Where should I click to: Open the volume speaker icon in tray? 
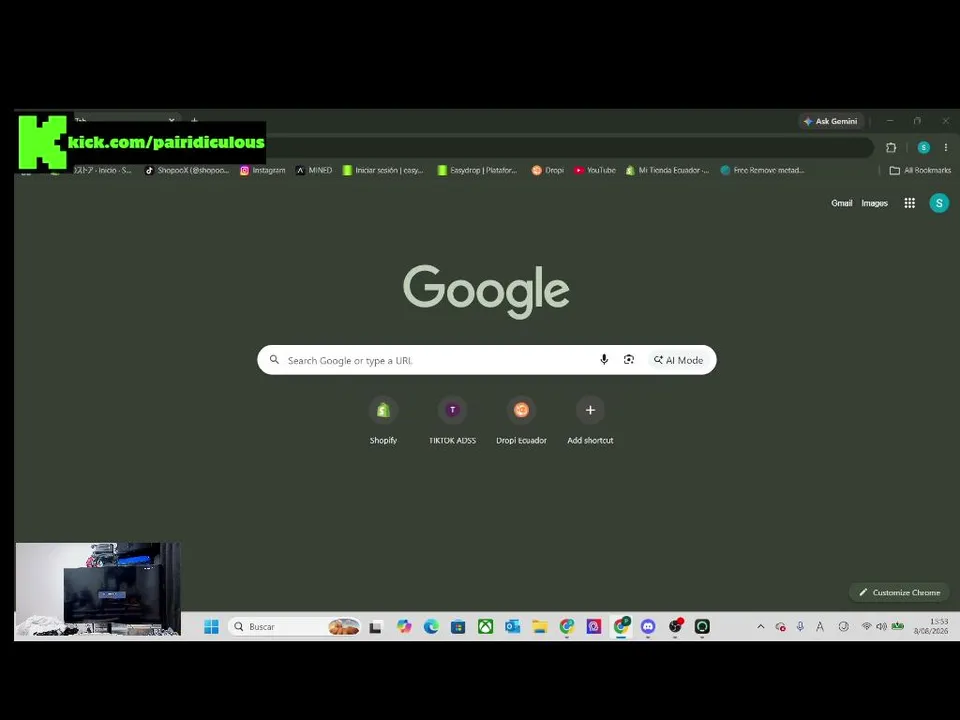tap(881, 626)
